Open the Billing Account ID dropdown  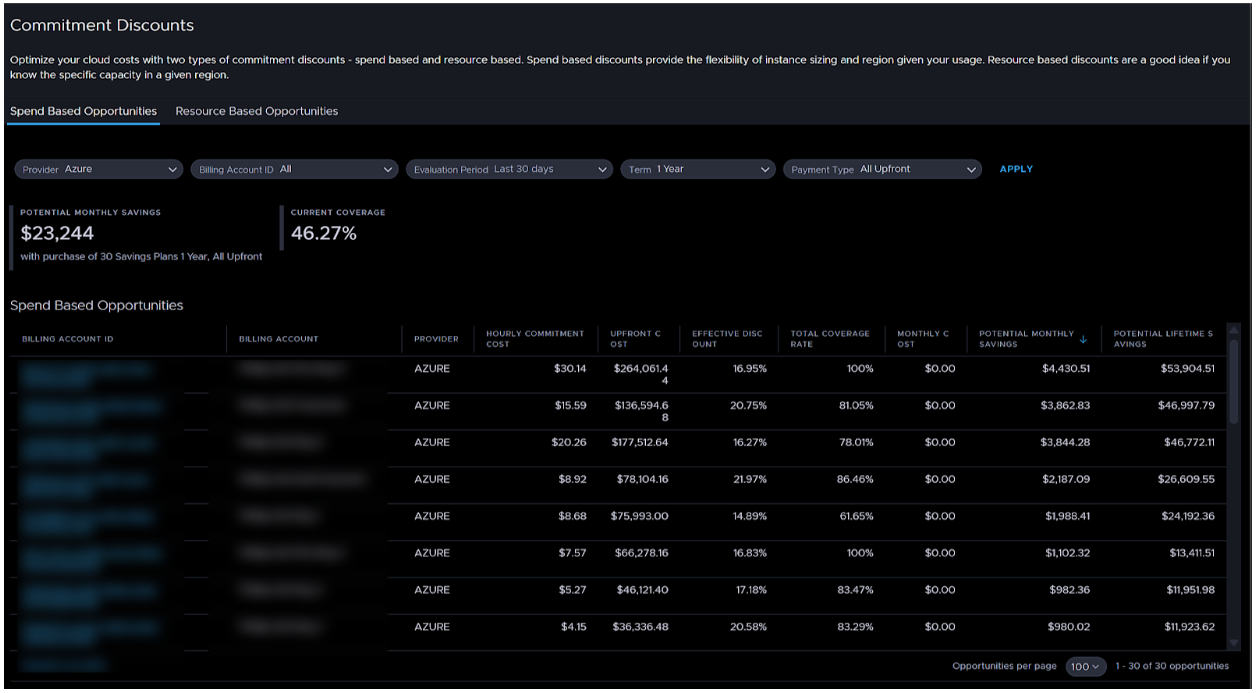tap(294, 169)
